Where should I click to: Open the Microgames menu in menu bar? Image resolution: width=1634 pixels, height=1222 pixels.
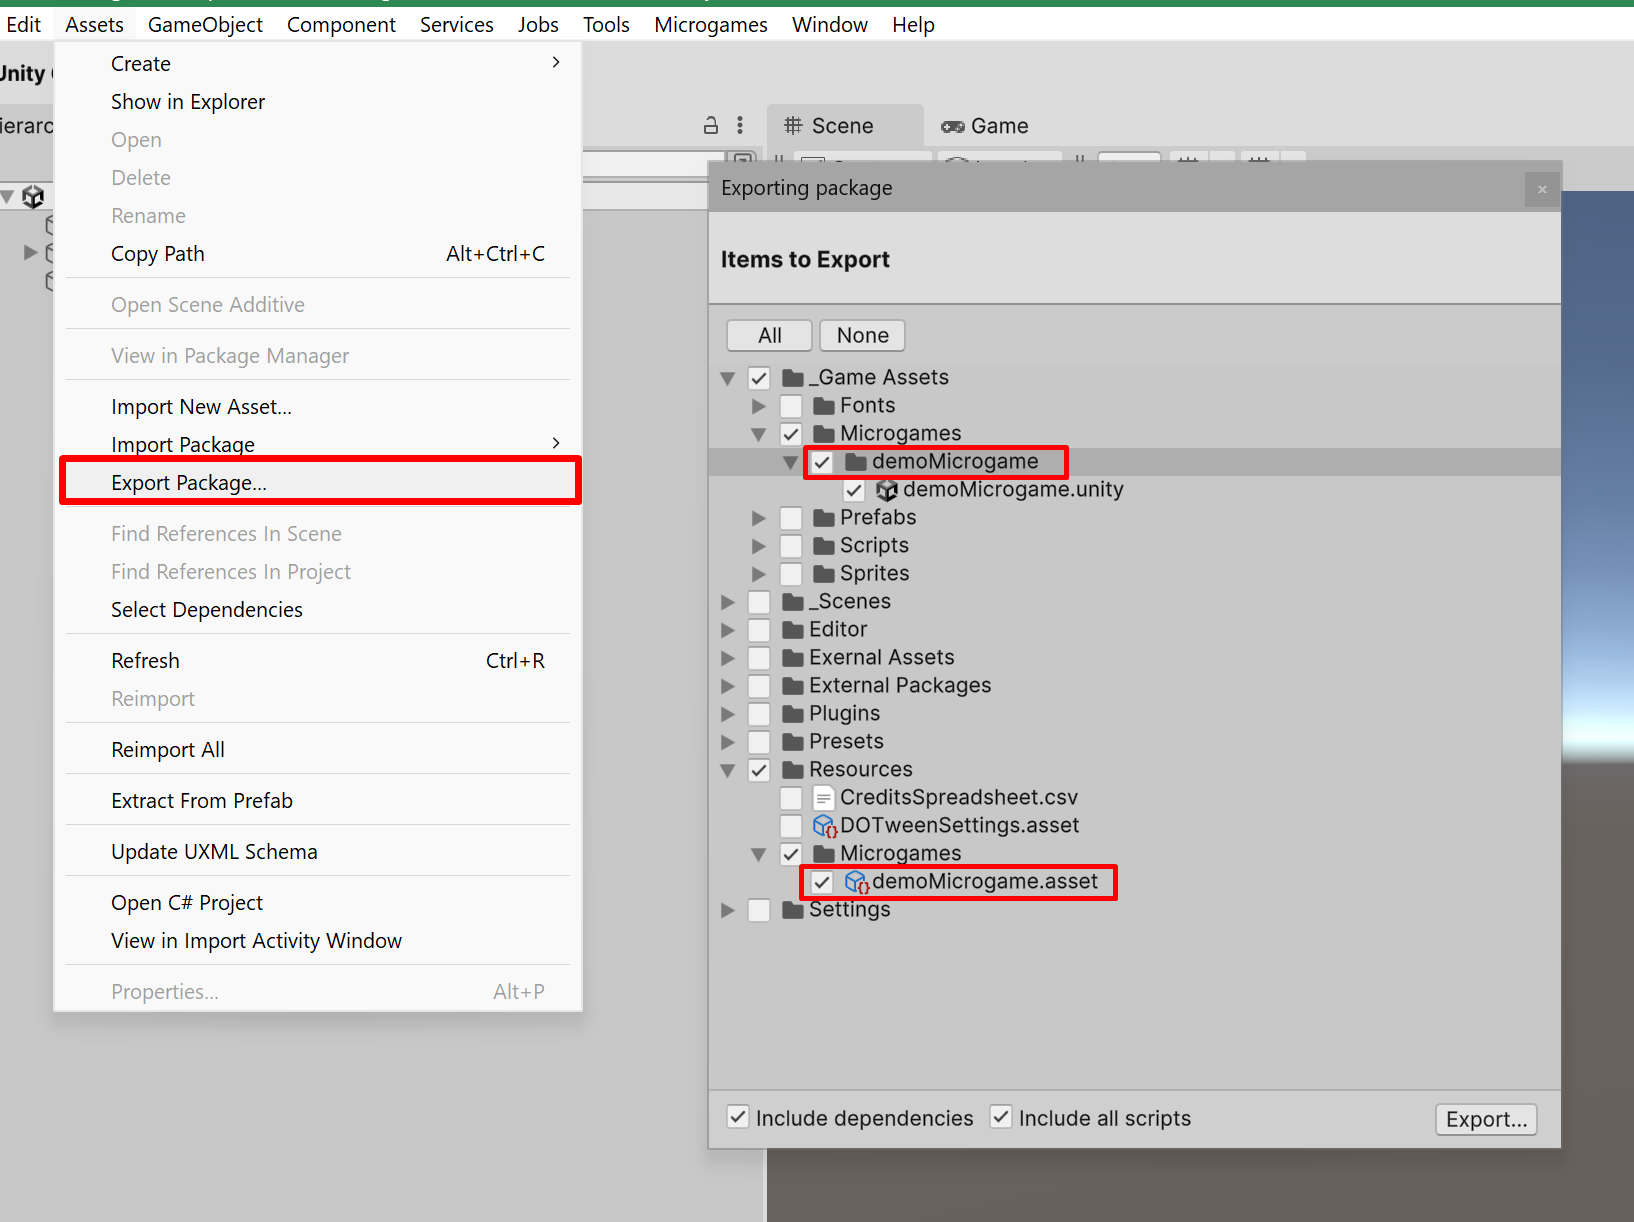coord(711,24)
